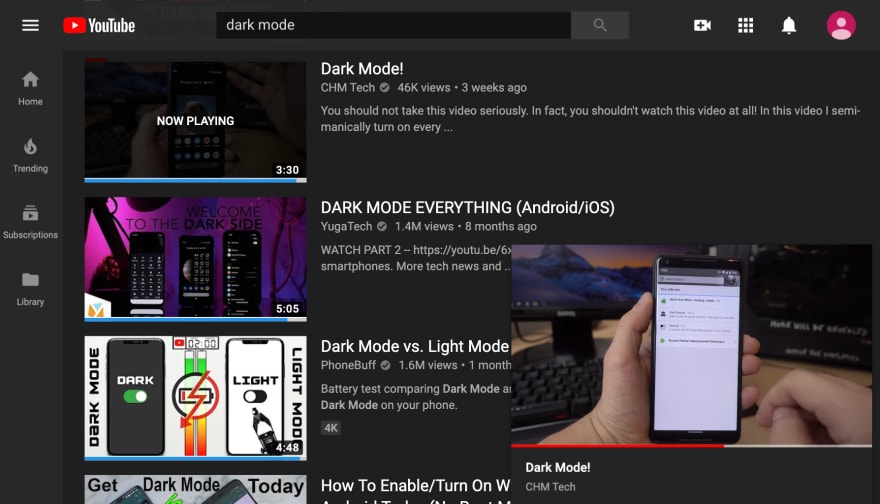Click the 3:30 duration badge
Image resolution: width=880 pixels, height=504 pixels.
[x=287, y=170]
